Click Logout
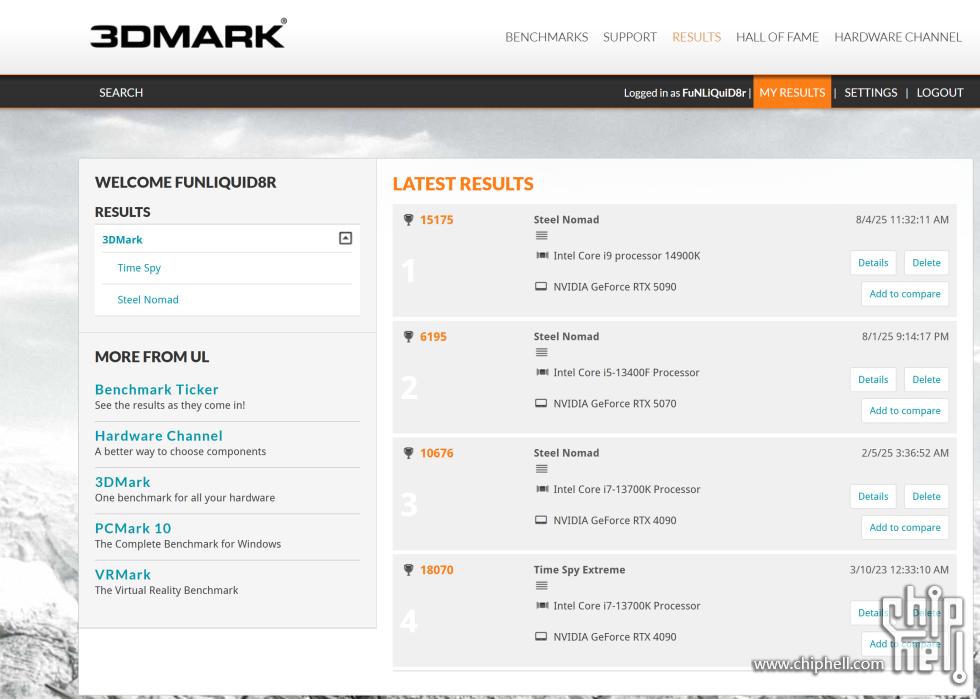Screen dimensions: 980x699 click(x=939, y=93)
